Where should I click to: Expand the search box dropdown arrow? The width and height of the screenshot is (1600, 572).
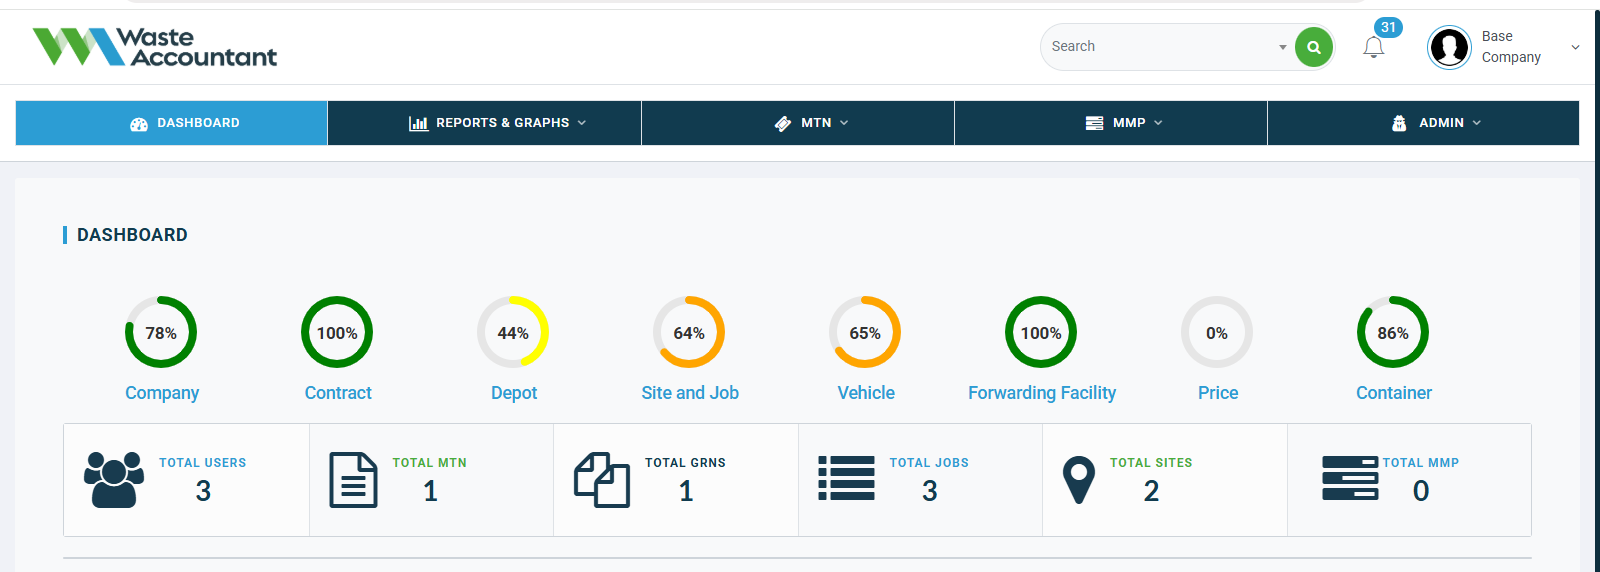pos(1282,47)
